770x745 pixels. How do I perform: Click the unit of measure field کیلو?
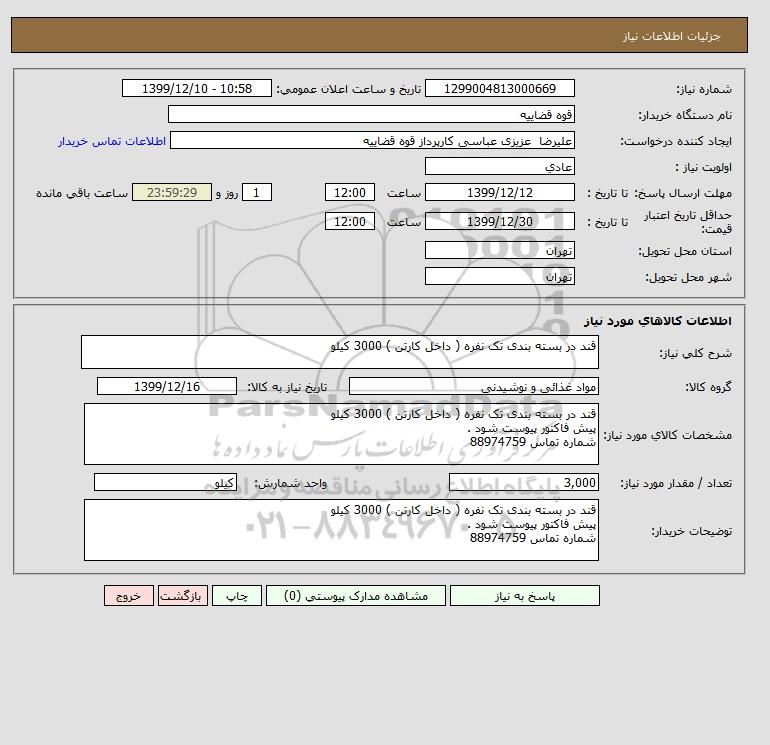tap(165, 482)
